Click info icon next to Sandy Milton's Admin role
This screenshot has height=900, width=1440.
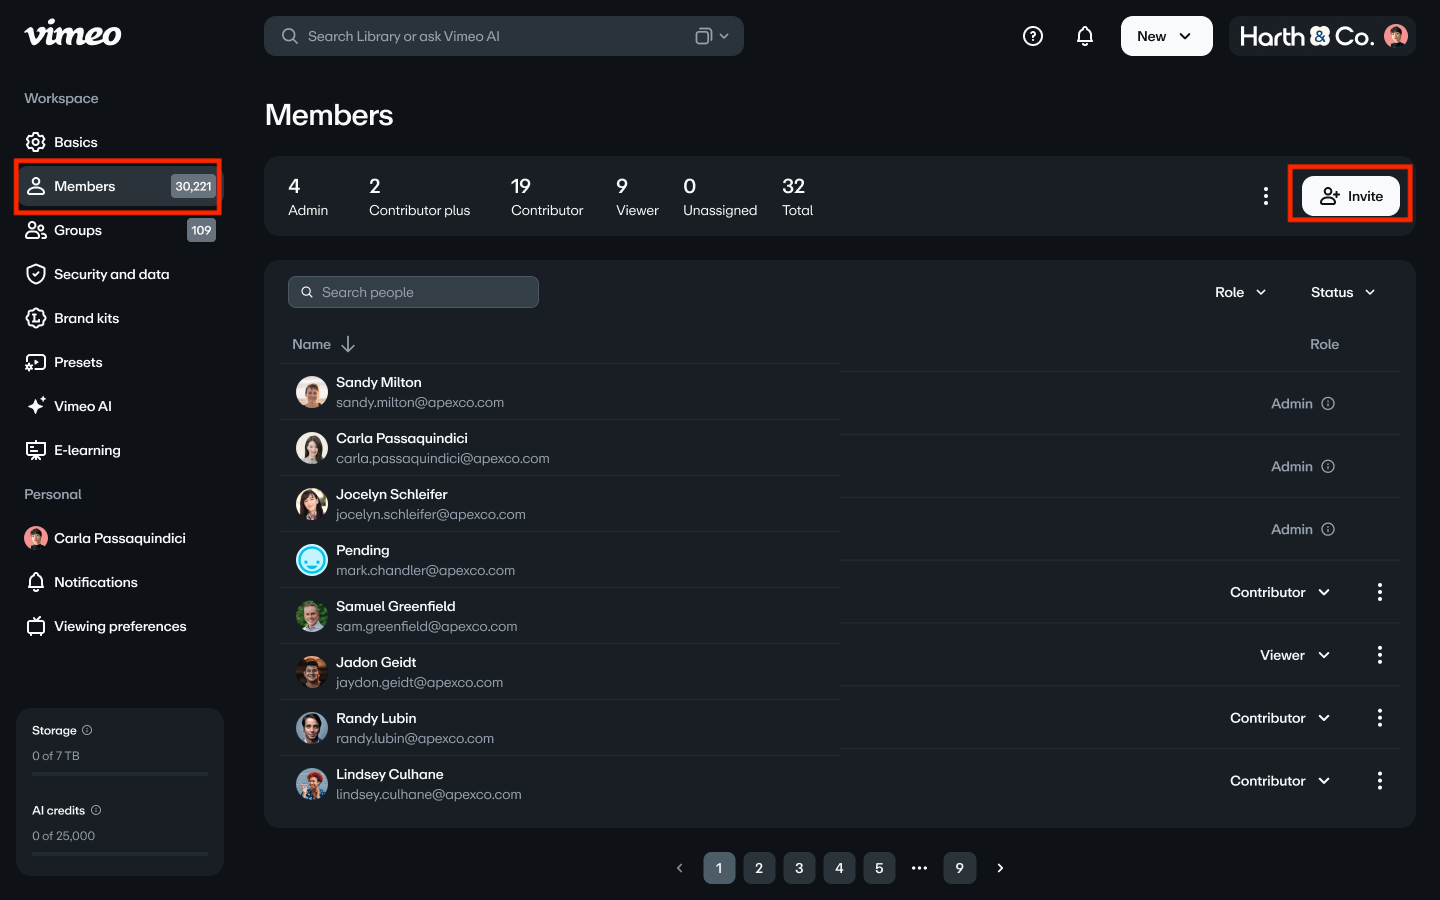click(x=1328, y=404)
